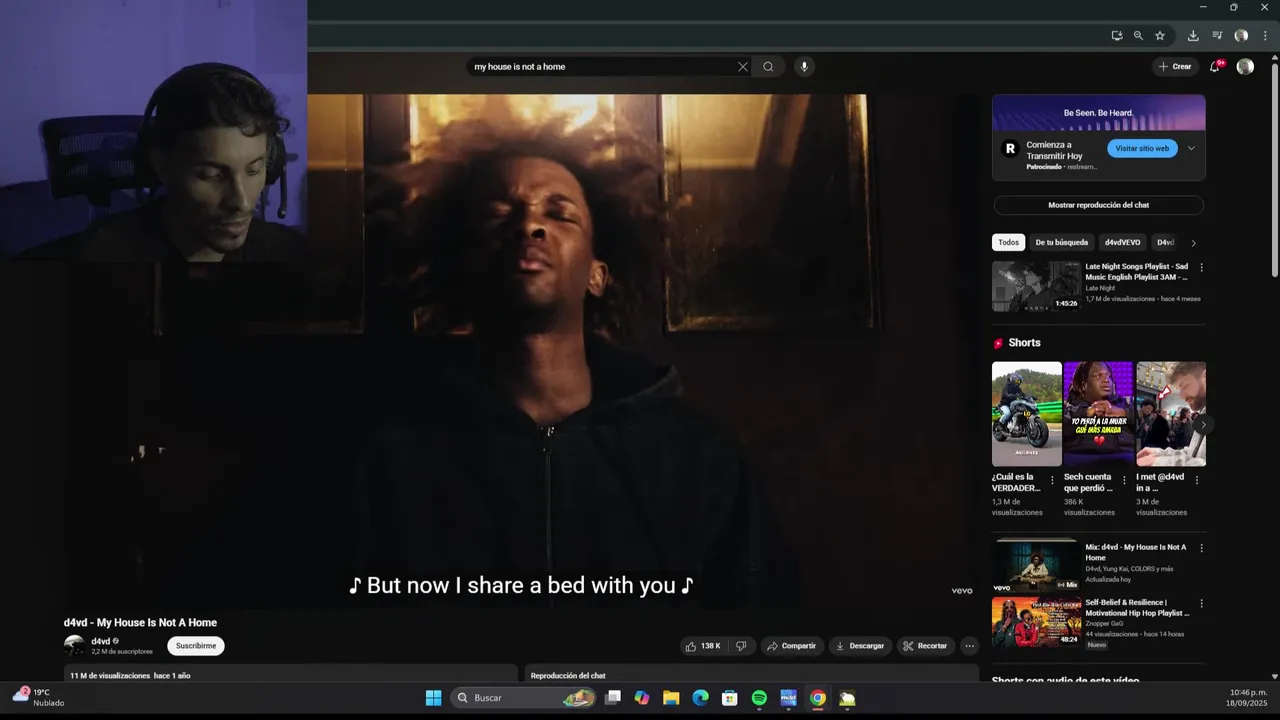Viewport: 1280px width, 720px height.
Task: Open Sech cuenta que perdió Short
Action: [1098, 414]
